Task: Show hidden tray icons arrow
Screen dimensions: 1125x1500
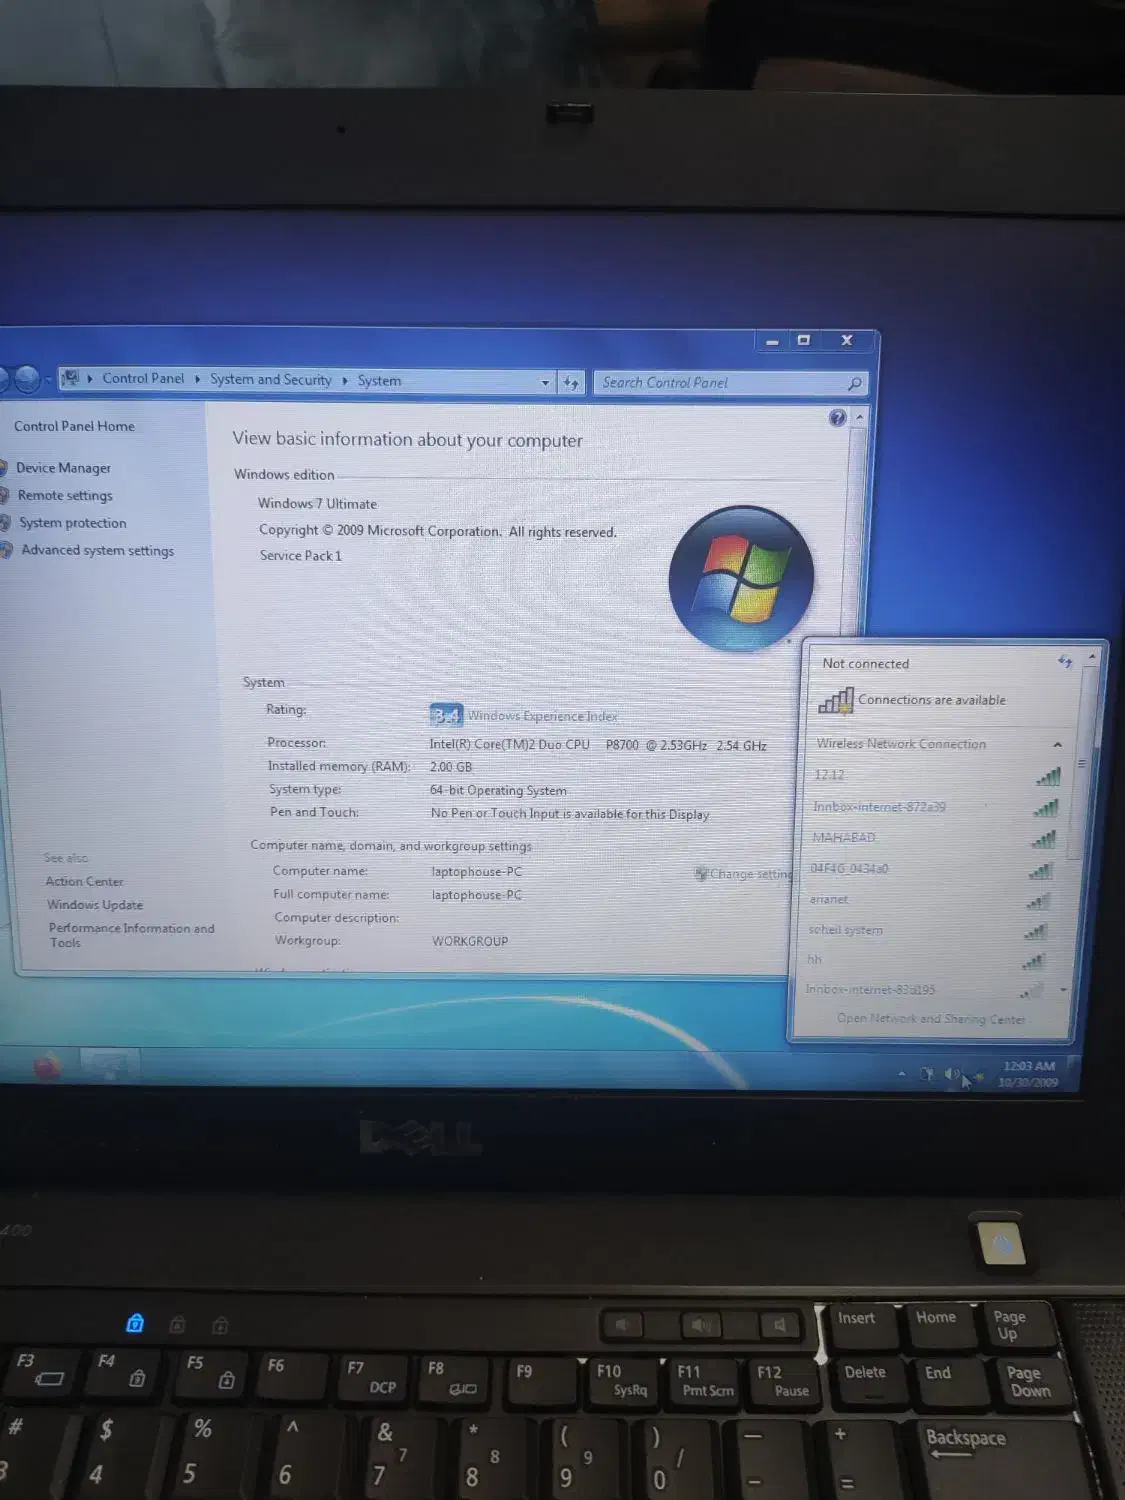Action: click(901, 1074)
